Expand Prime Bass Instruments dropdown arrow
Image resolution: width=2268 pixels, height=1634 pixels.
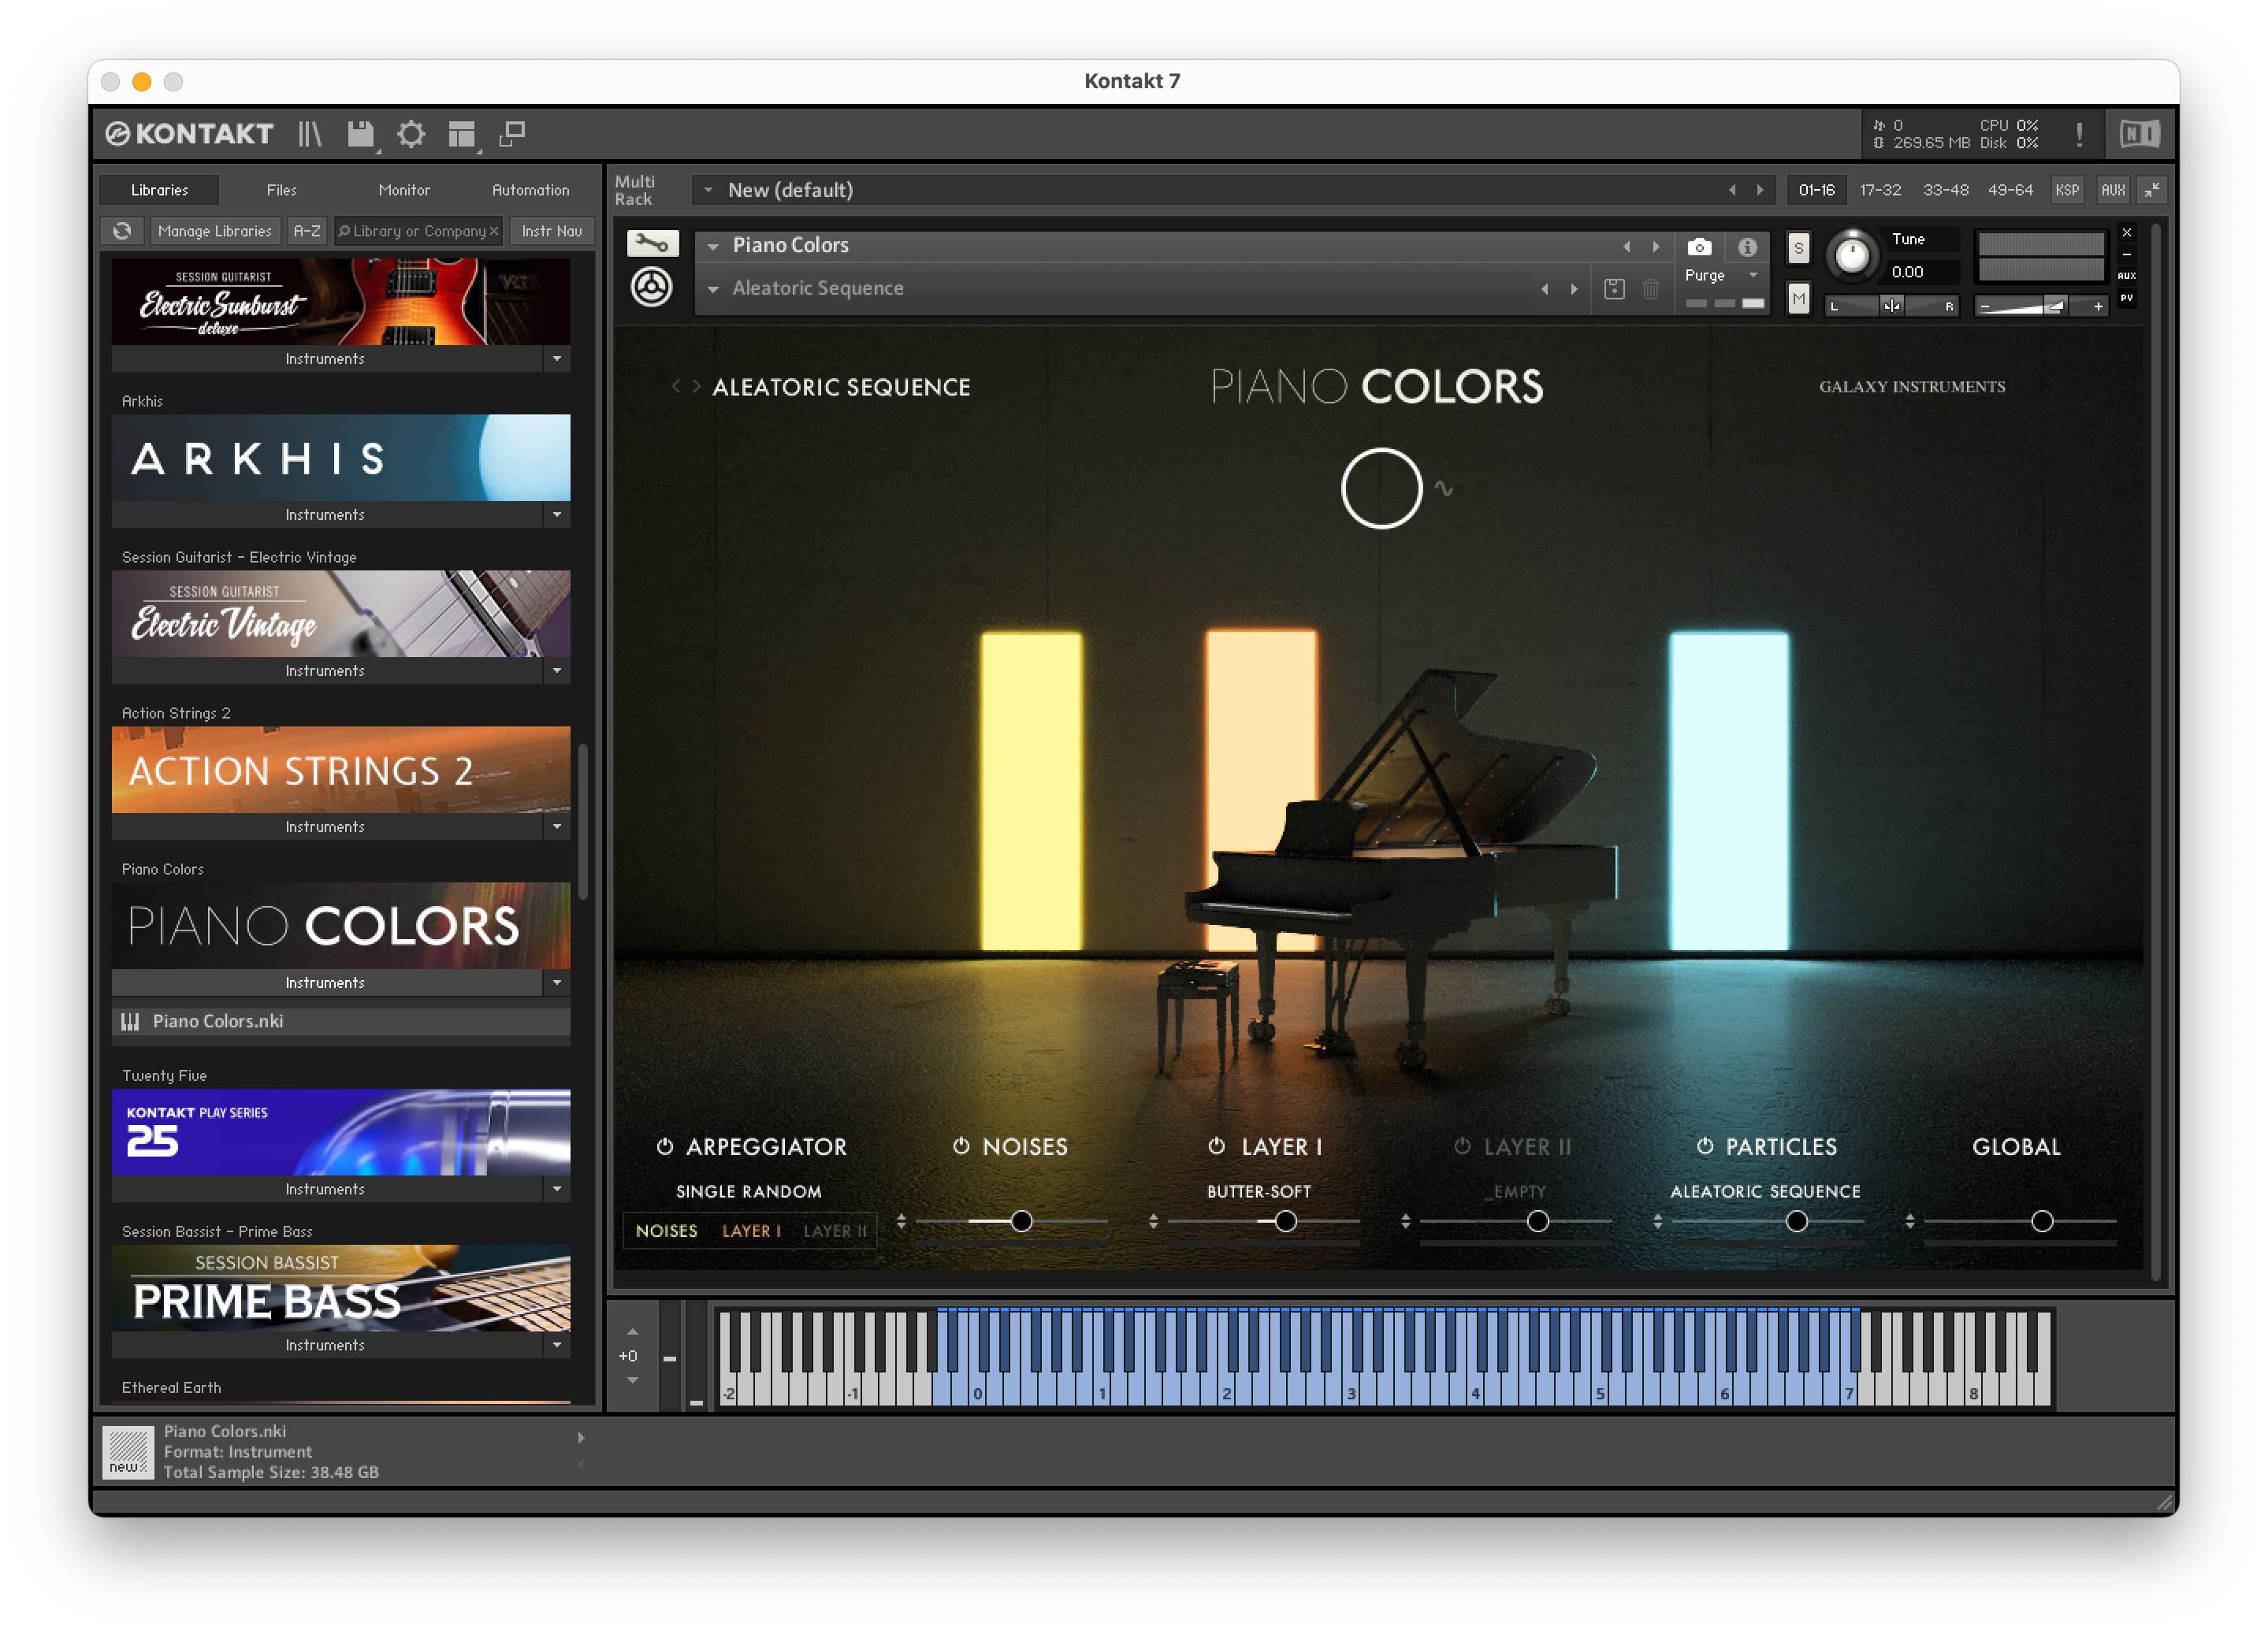point(557,1344)
